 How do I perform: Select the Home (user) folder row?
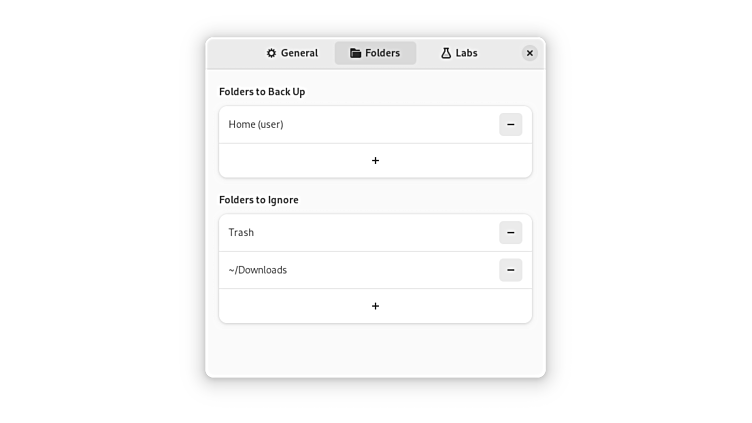(340, 125)
